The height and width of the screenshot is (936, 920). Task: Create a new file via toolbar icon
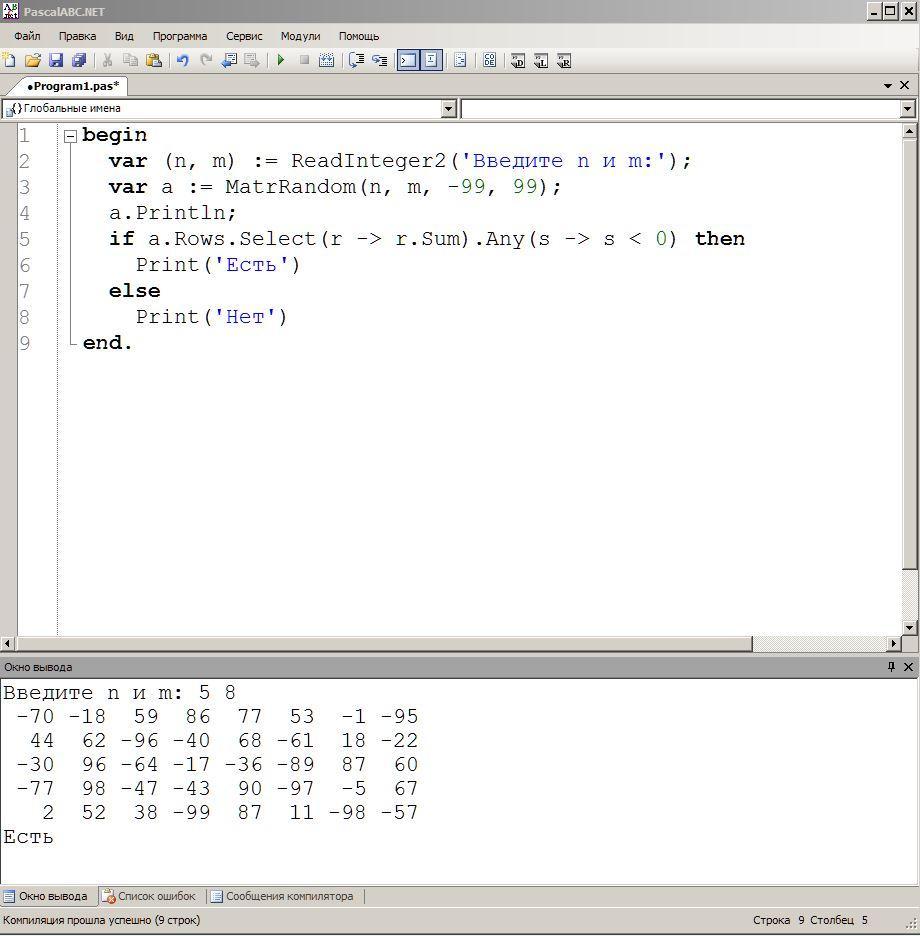point(10,60)
